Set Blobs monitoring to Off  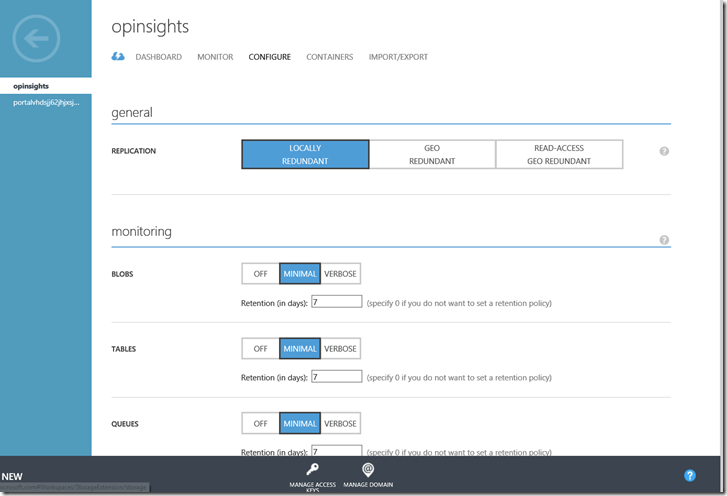tap(260, 274)
